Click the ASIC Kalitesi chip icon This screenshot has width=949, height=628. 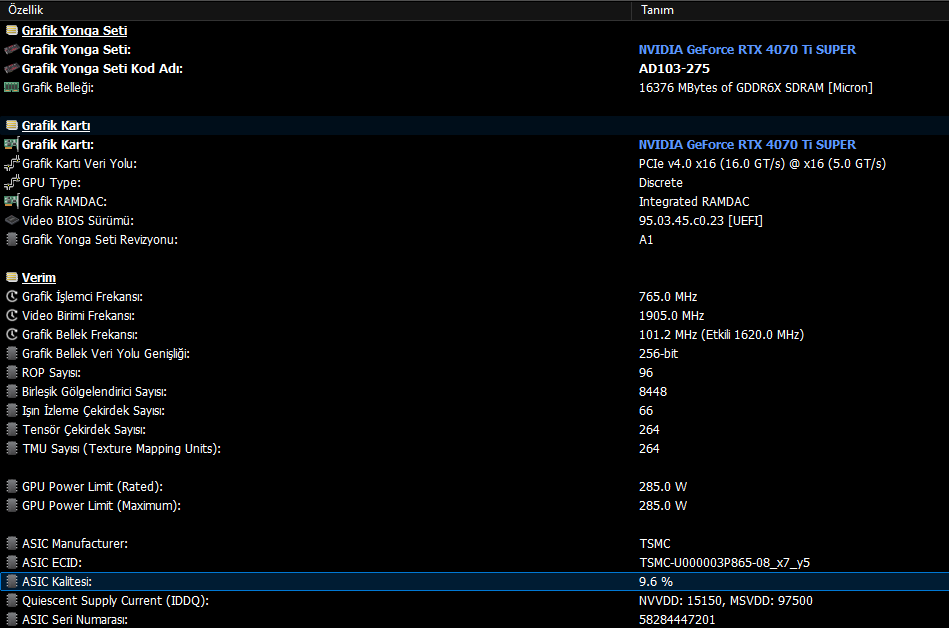point(11,581)
